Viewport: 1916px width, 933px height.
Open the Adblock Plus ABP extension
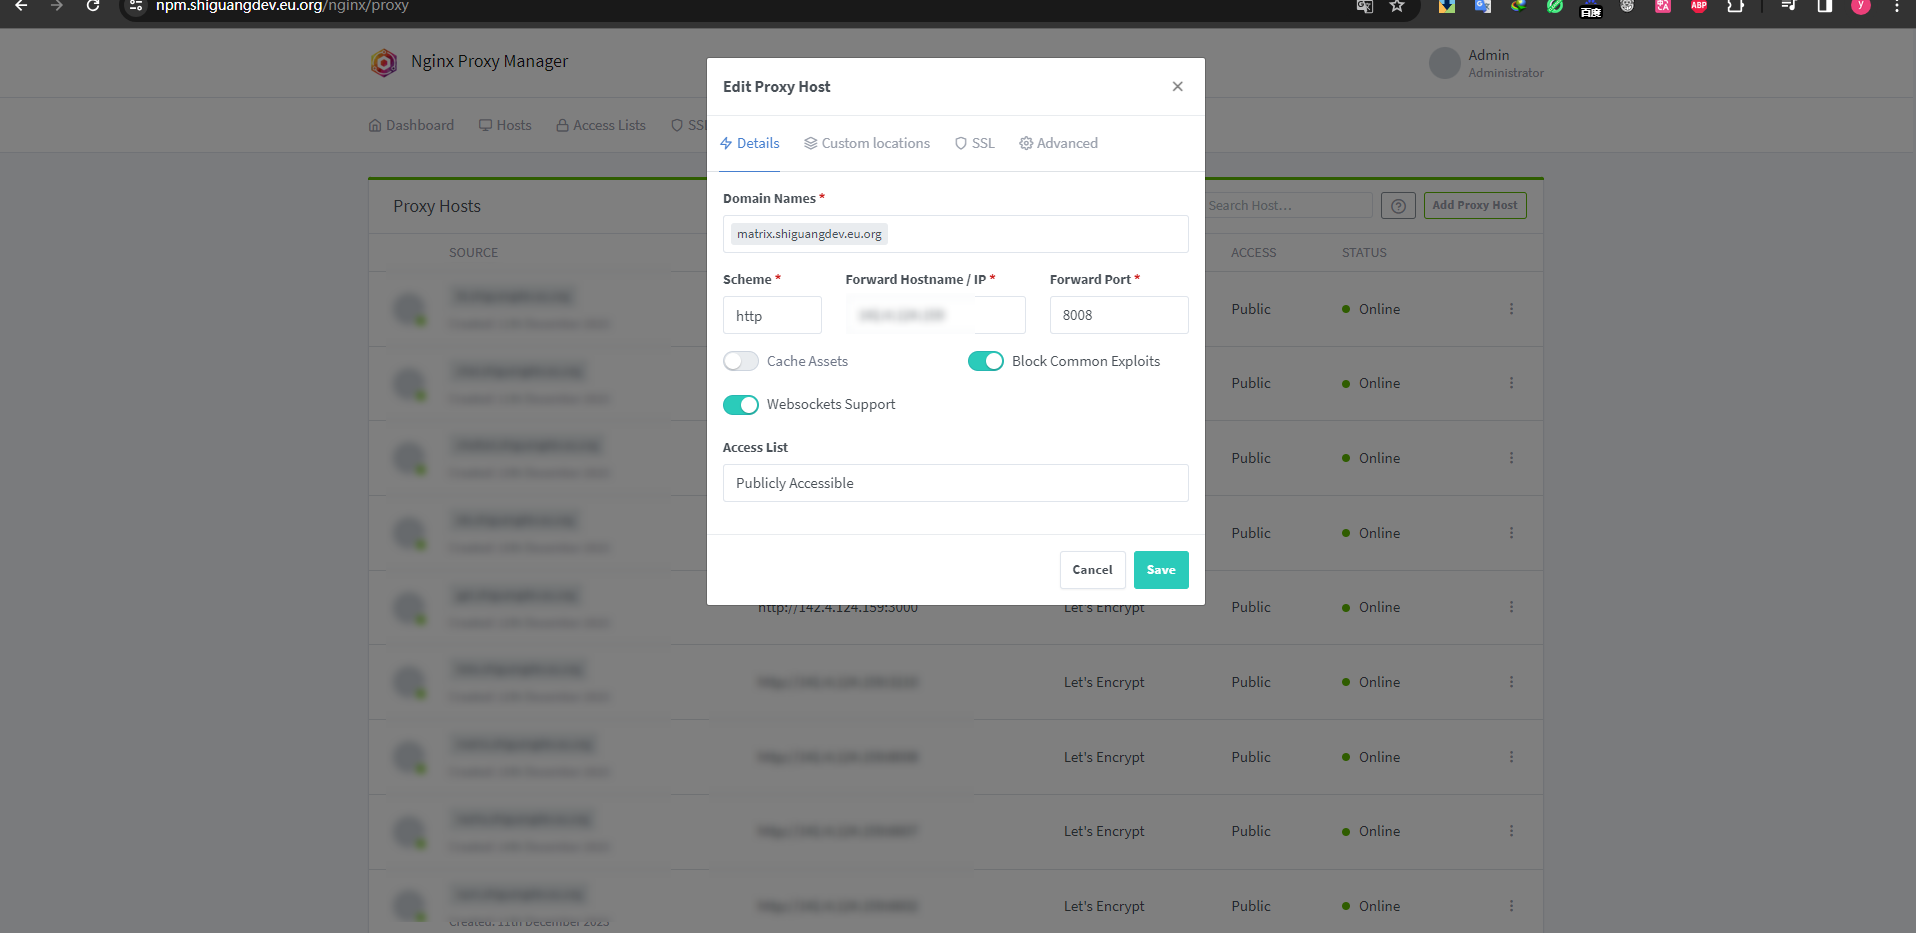point(1699,6)
